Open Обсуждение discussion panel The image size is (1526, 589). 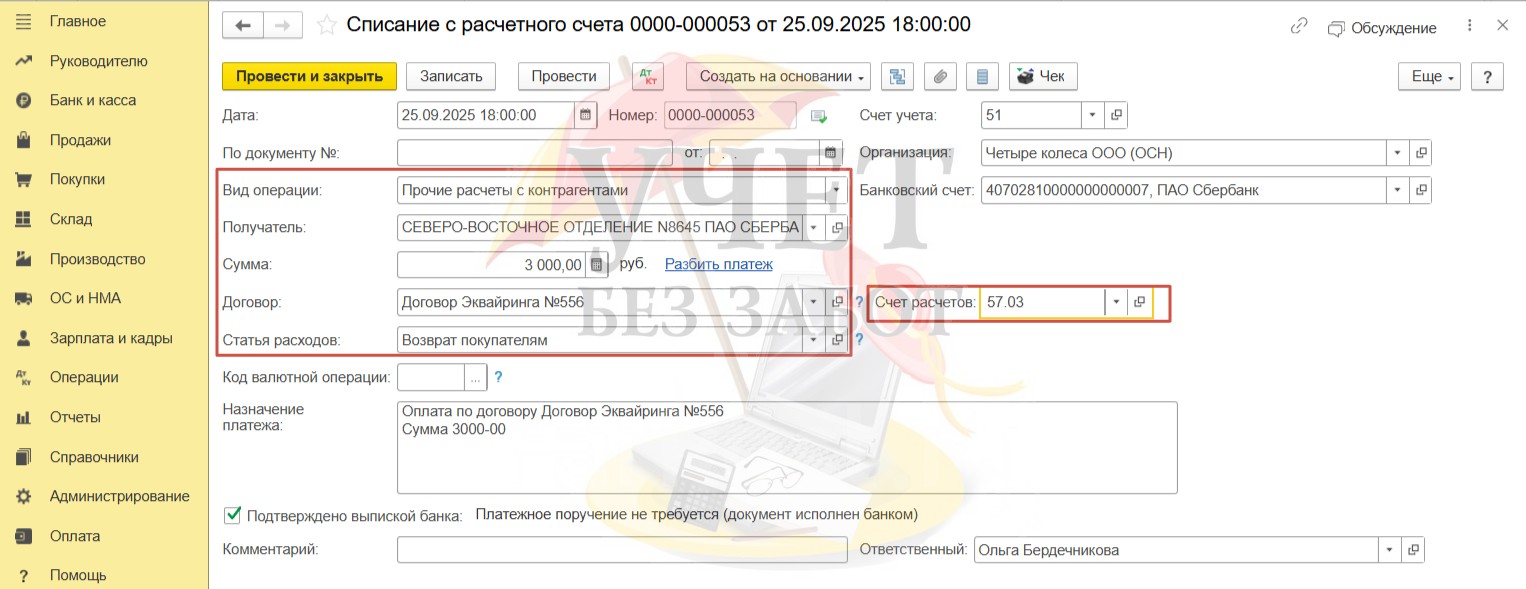pyautogui.click(x=1382, y=28)
